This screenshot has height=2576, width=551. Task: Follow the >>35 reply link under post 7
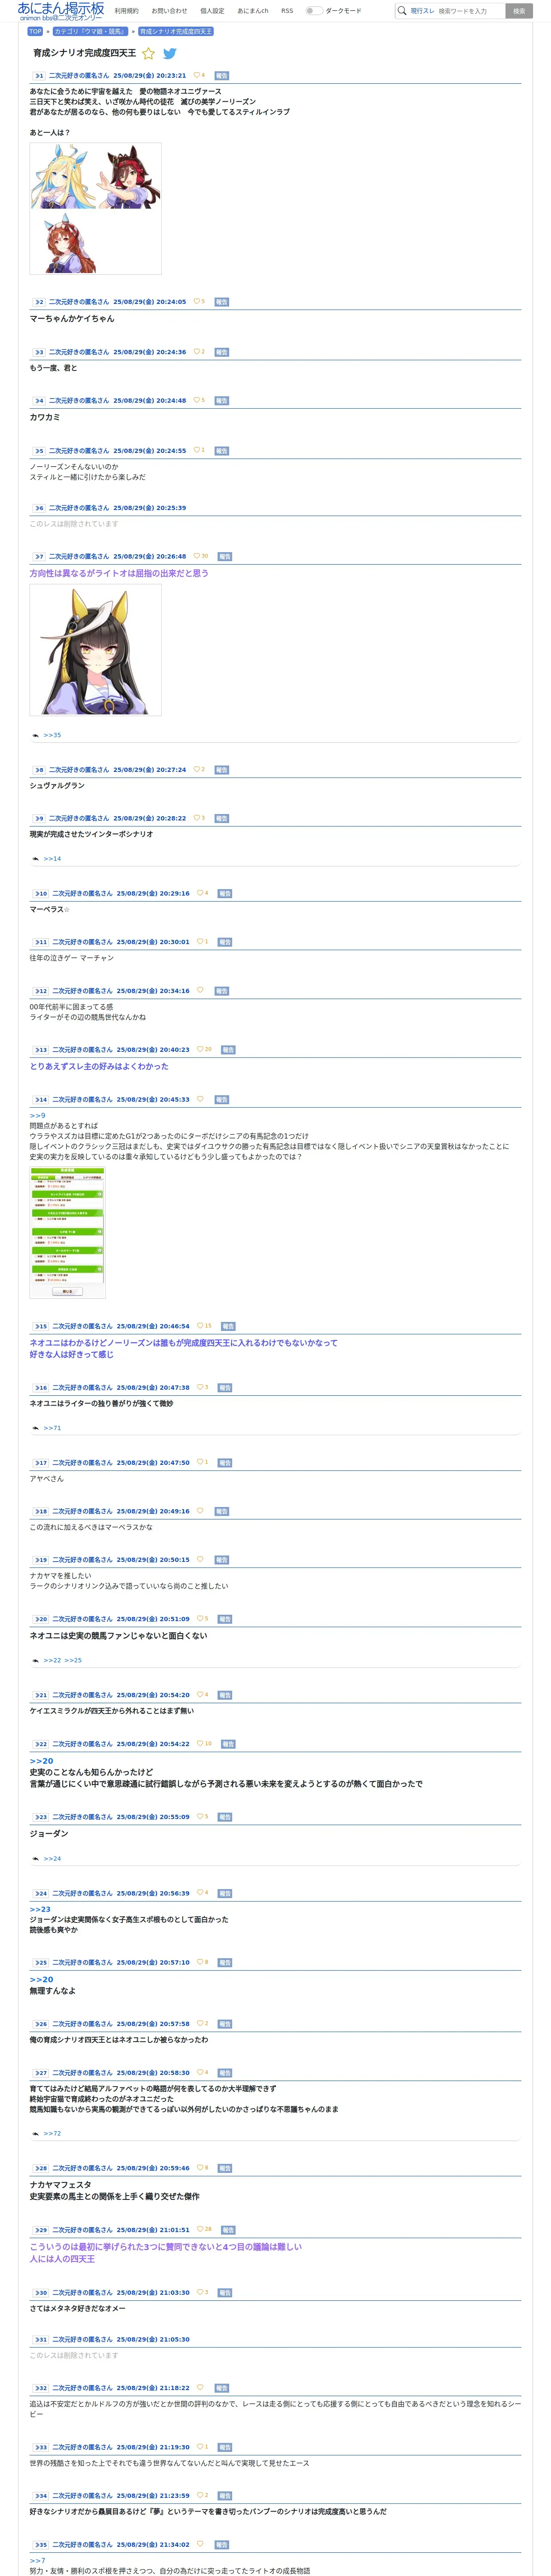pos(52,735)
